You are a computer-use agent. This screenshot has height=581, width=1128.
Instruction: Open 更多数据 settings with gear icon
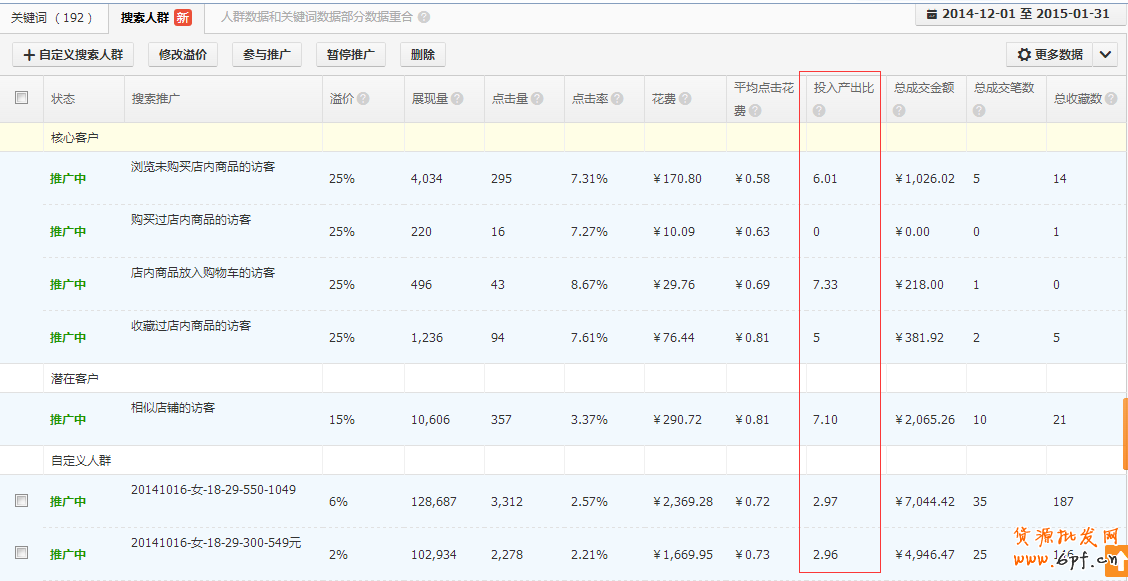click(1049, 55)
